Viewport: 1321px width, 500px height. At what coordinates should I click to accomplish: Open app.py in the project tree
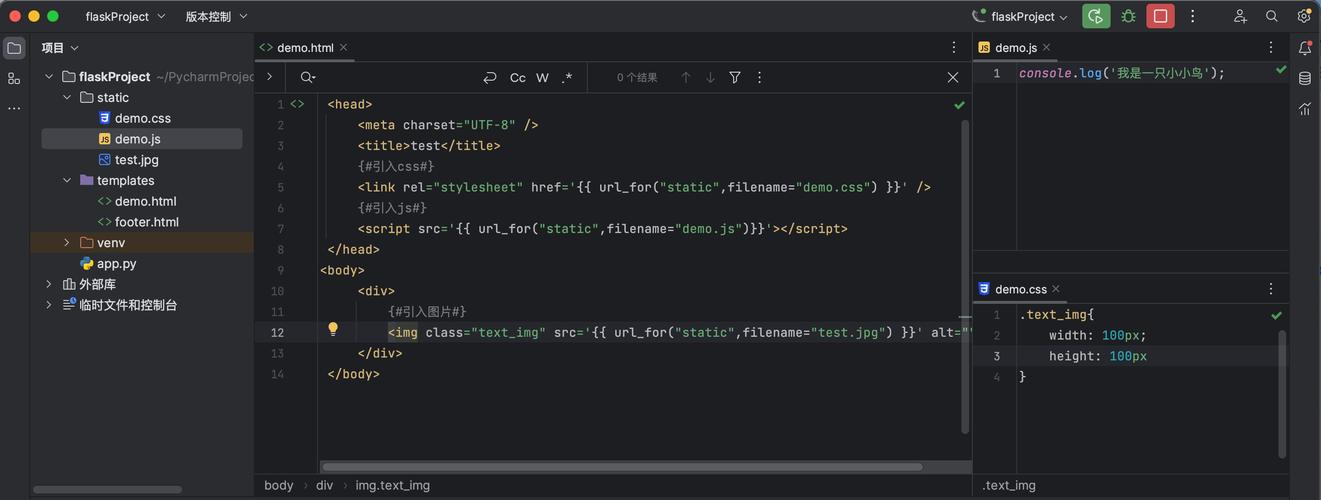[116, 264]
